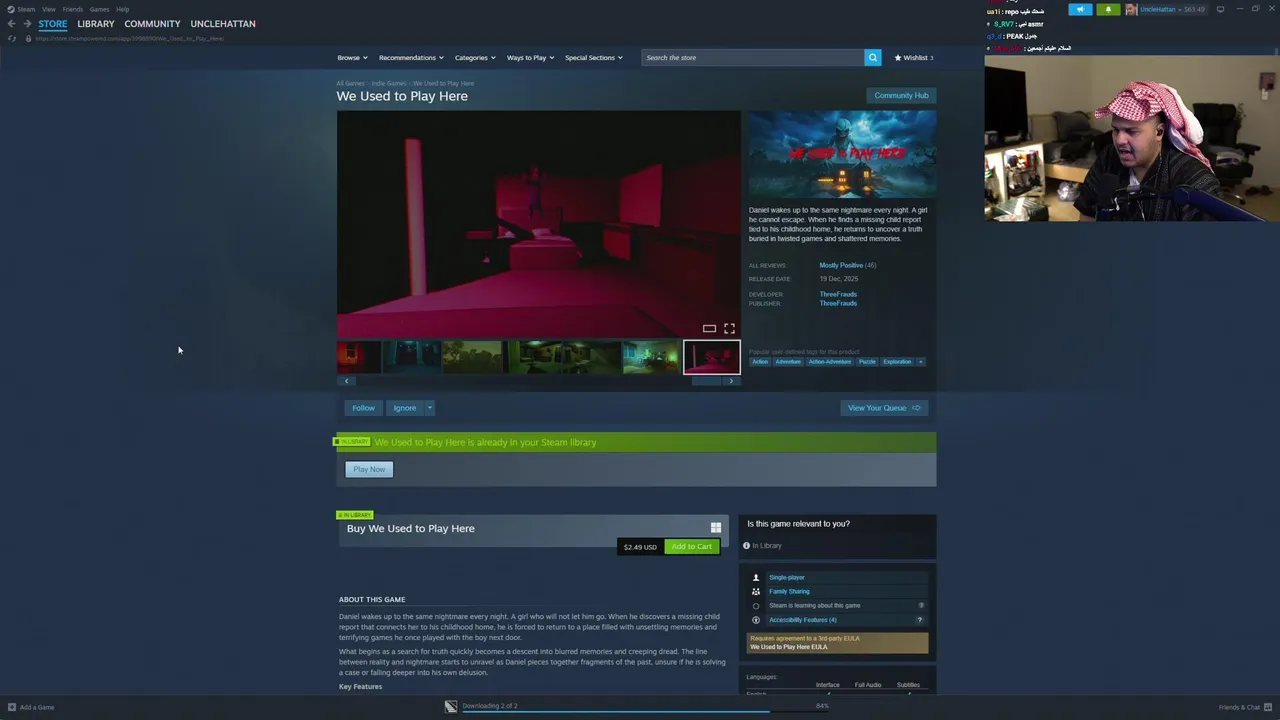Open the announcements megaphone icon
Viewport: 1280px width, 720px height.
pyautogui.click(x=1080, y=9)
